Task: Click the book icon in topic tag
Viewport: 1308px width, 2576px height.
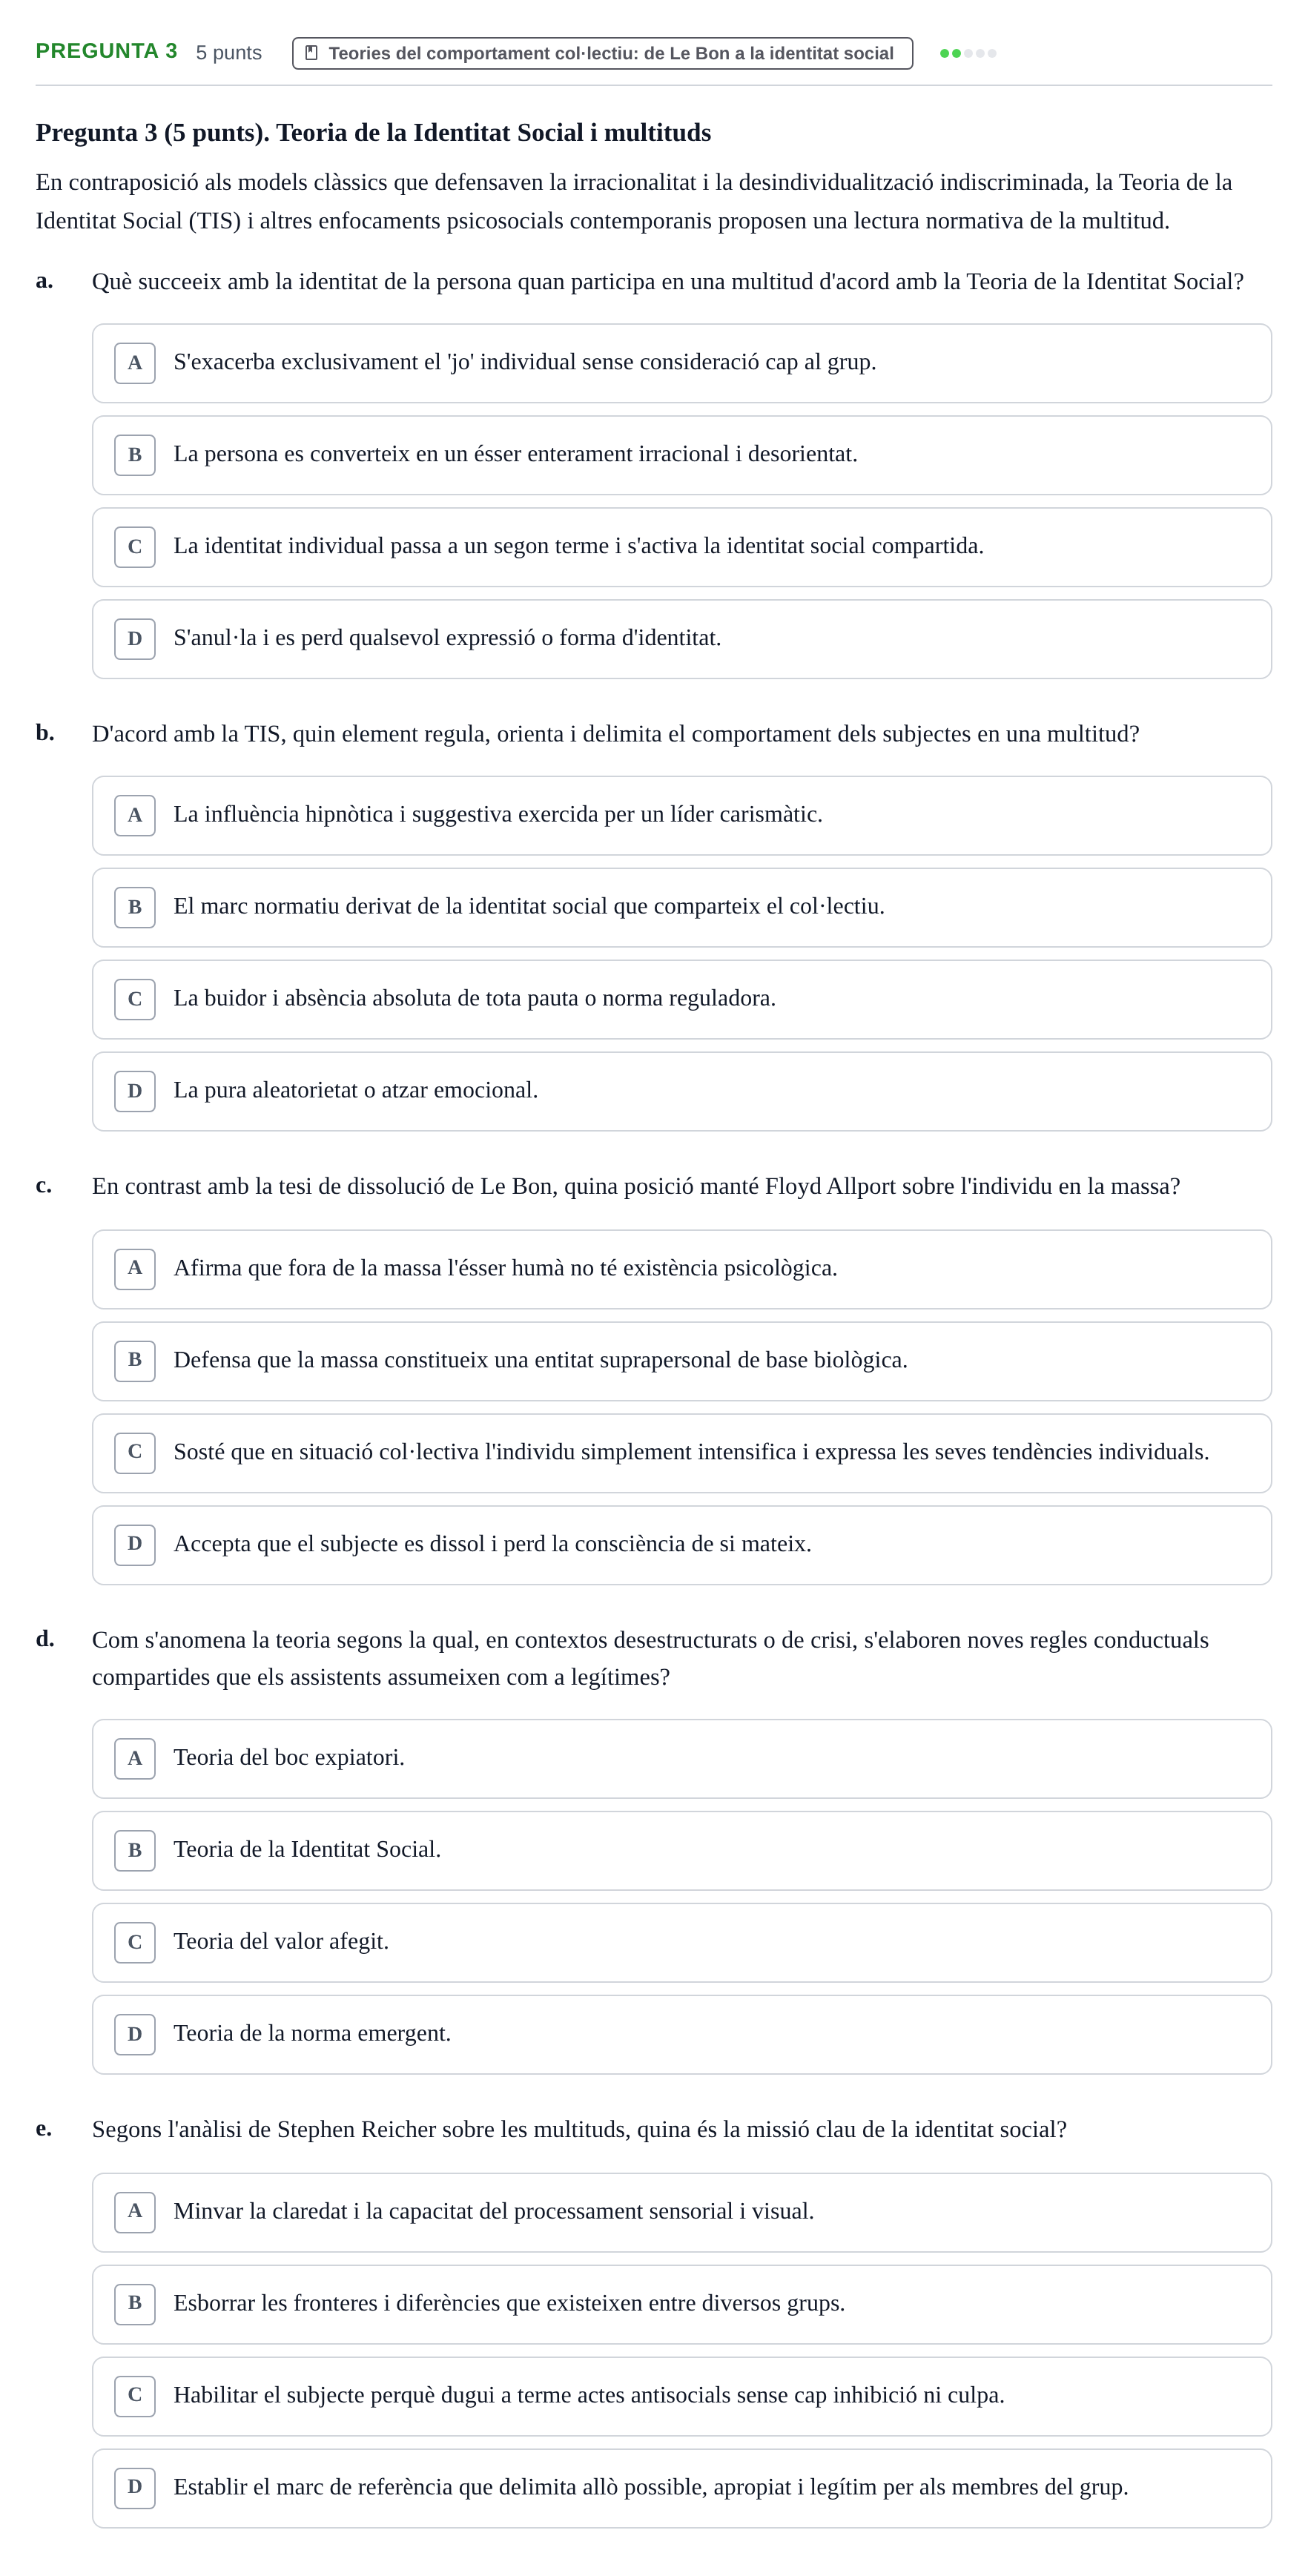Action: (x=311, y=53)
